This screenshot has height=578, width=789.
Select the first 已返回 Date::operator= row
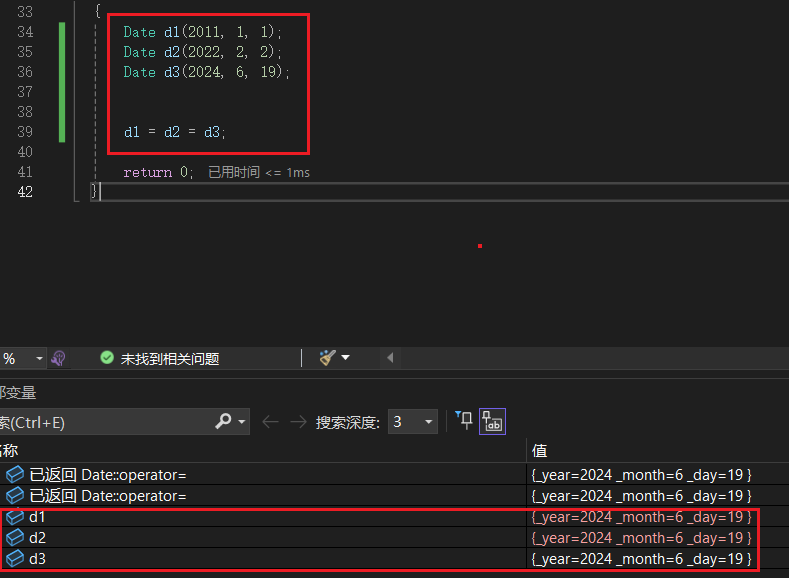coord(394,475)
